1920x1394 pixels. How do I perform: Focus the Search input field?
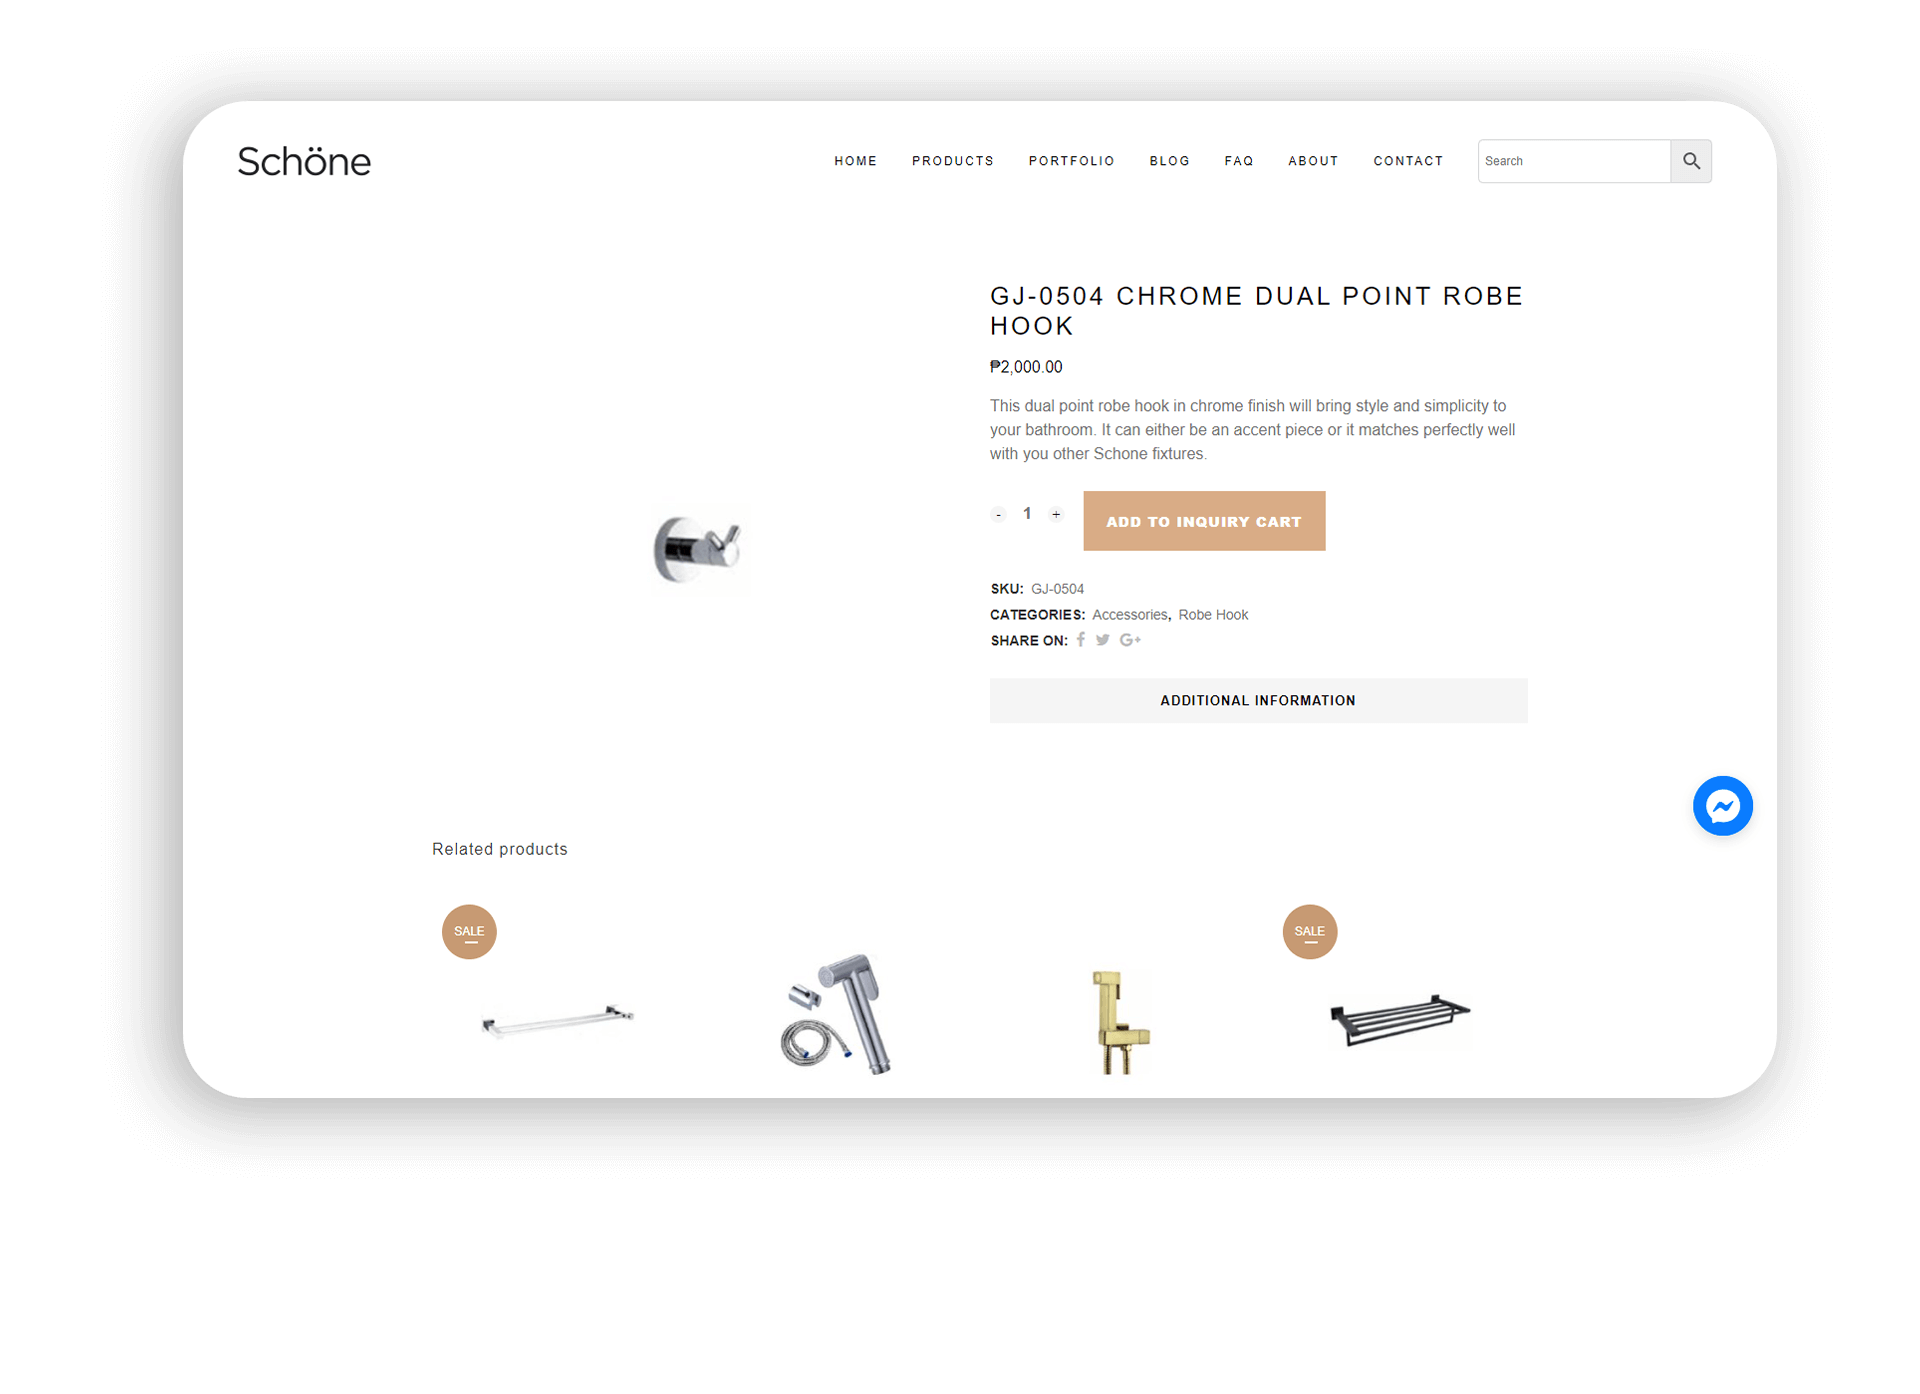point(1574,161)
